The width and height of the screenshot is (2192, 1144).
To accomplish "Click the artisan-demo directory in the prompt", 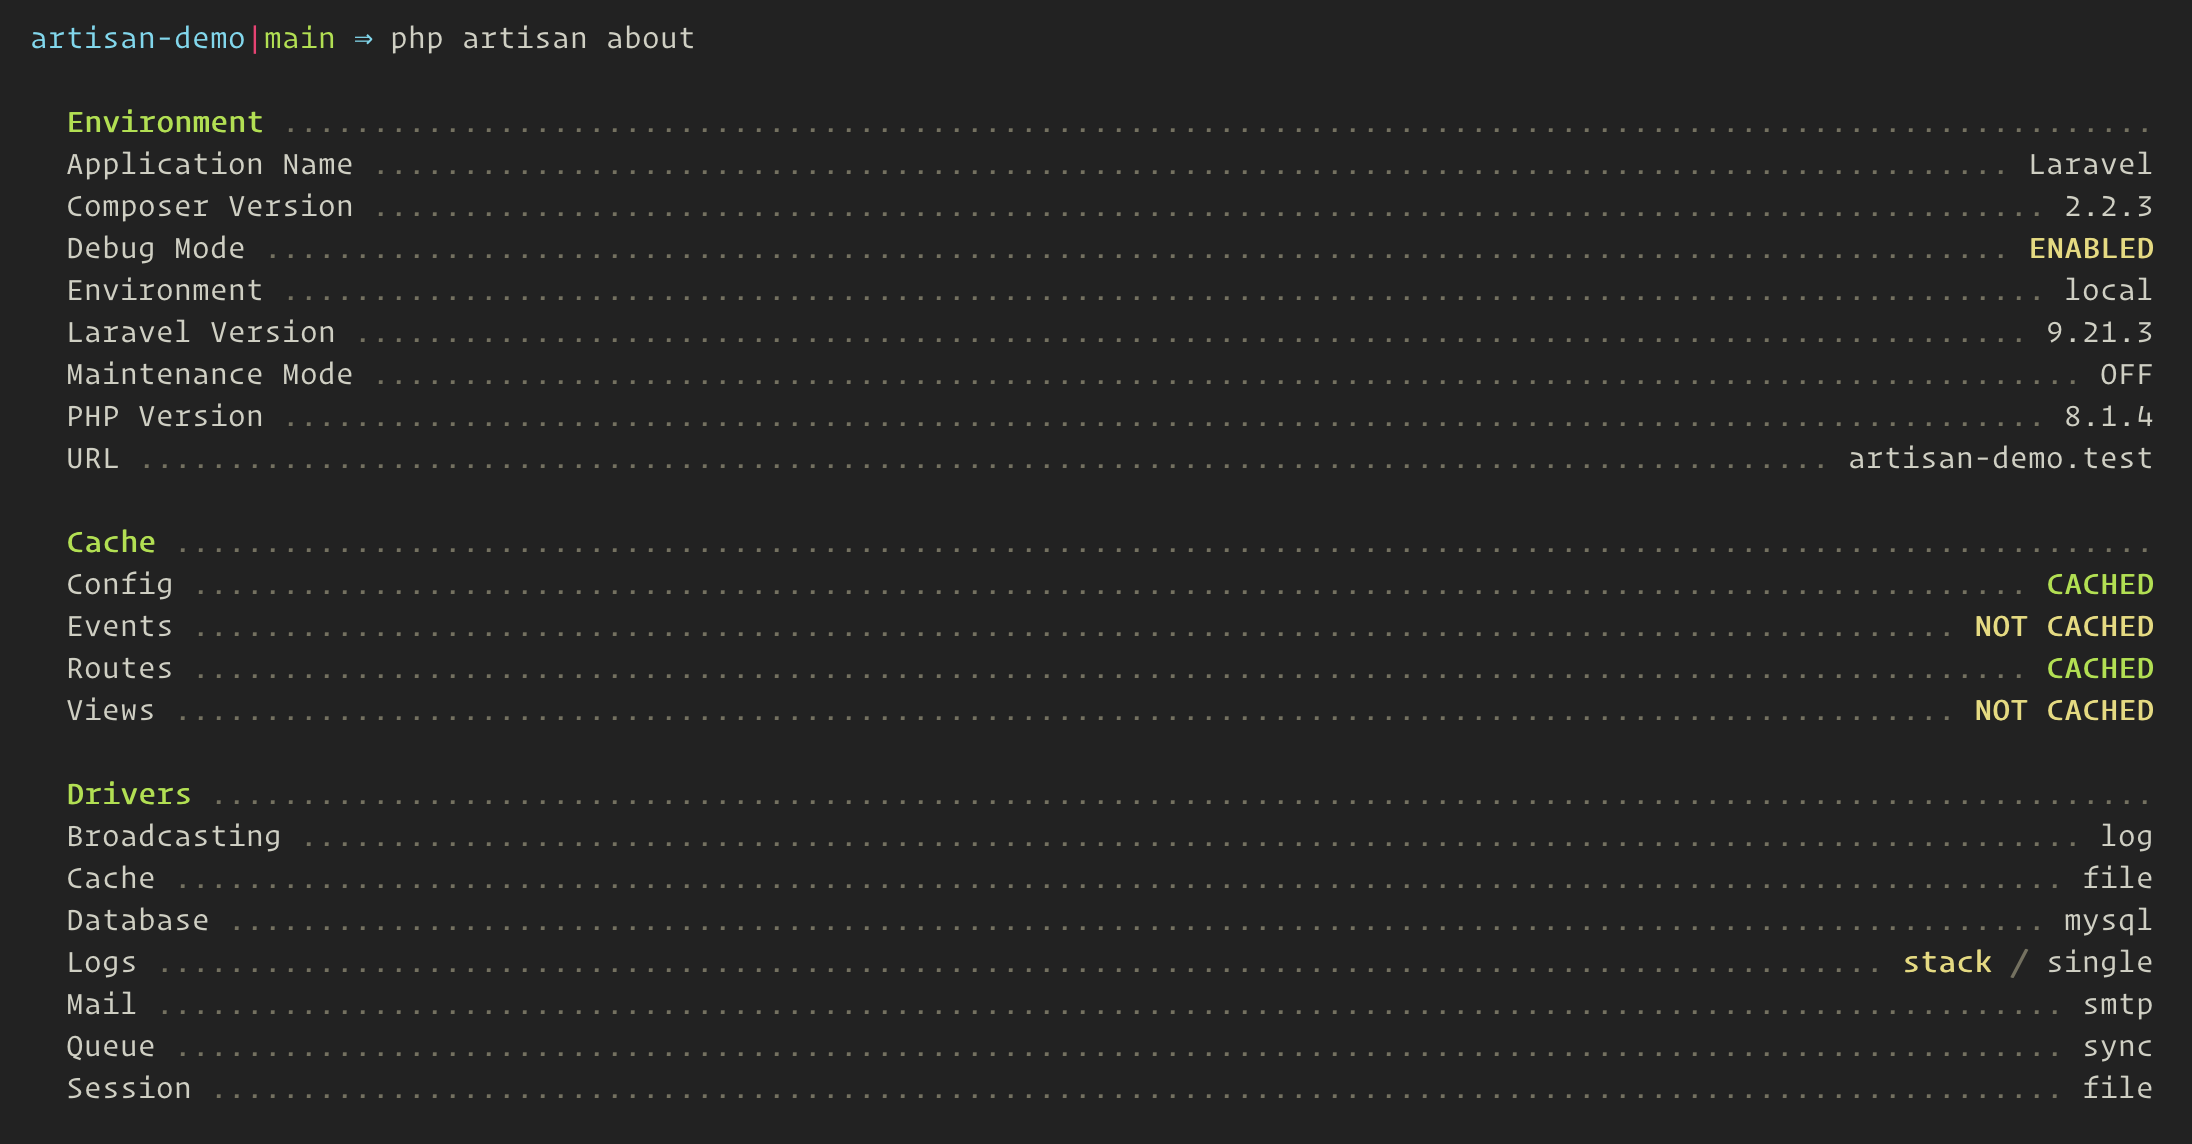I will 138,39.
